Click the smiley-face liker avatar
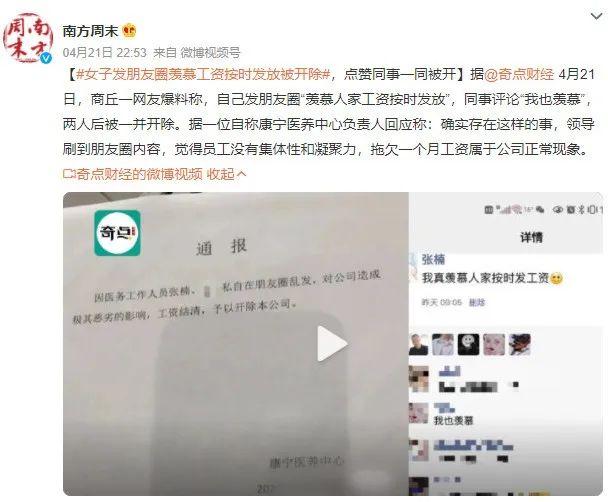 [x=468, y=344]
